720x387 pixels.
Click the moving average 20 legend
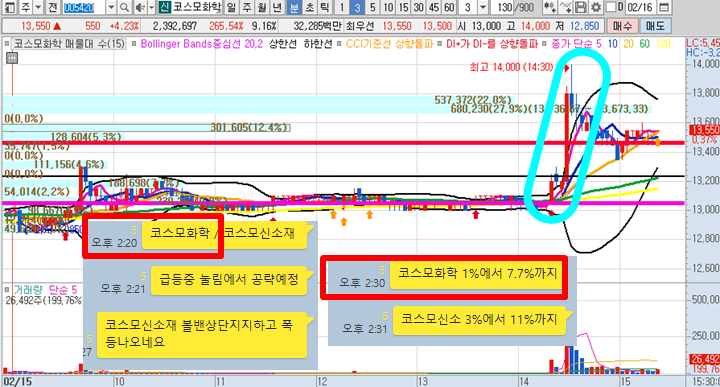pyautogui.click(x=628, y=44)
